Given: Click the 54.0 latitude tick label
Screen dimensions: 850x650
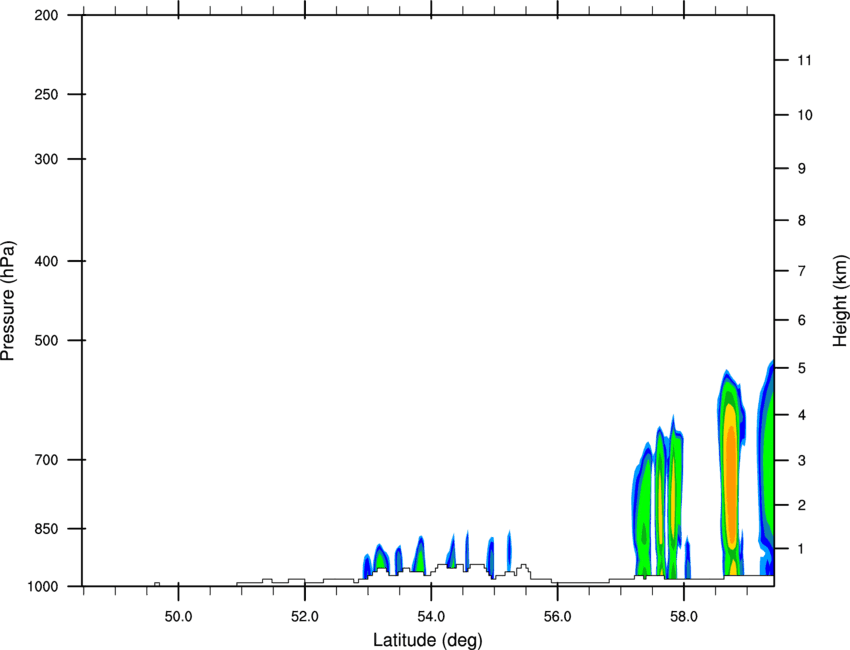Looking at the screenshot, I should point(431,617).
